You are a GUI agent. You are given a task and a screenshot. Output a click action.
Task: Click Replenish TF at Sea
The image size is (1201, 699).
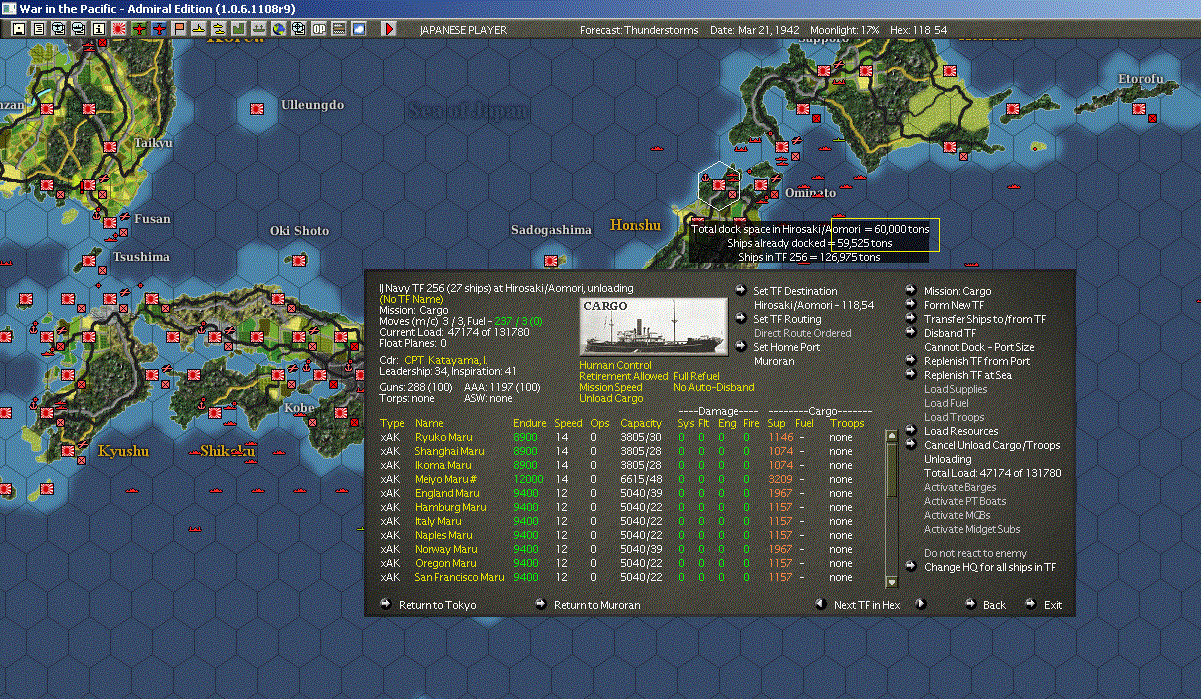pos(967,375)
